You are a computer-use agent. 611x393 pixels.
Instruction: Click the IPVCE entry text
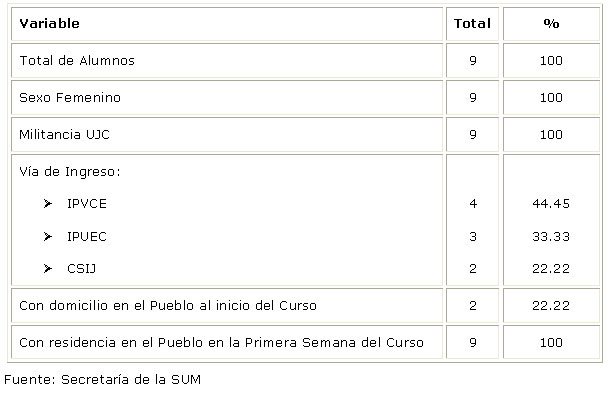pos(87,203)
